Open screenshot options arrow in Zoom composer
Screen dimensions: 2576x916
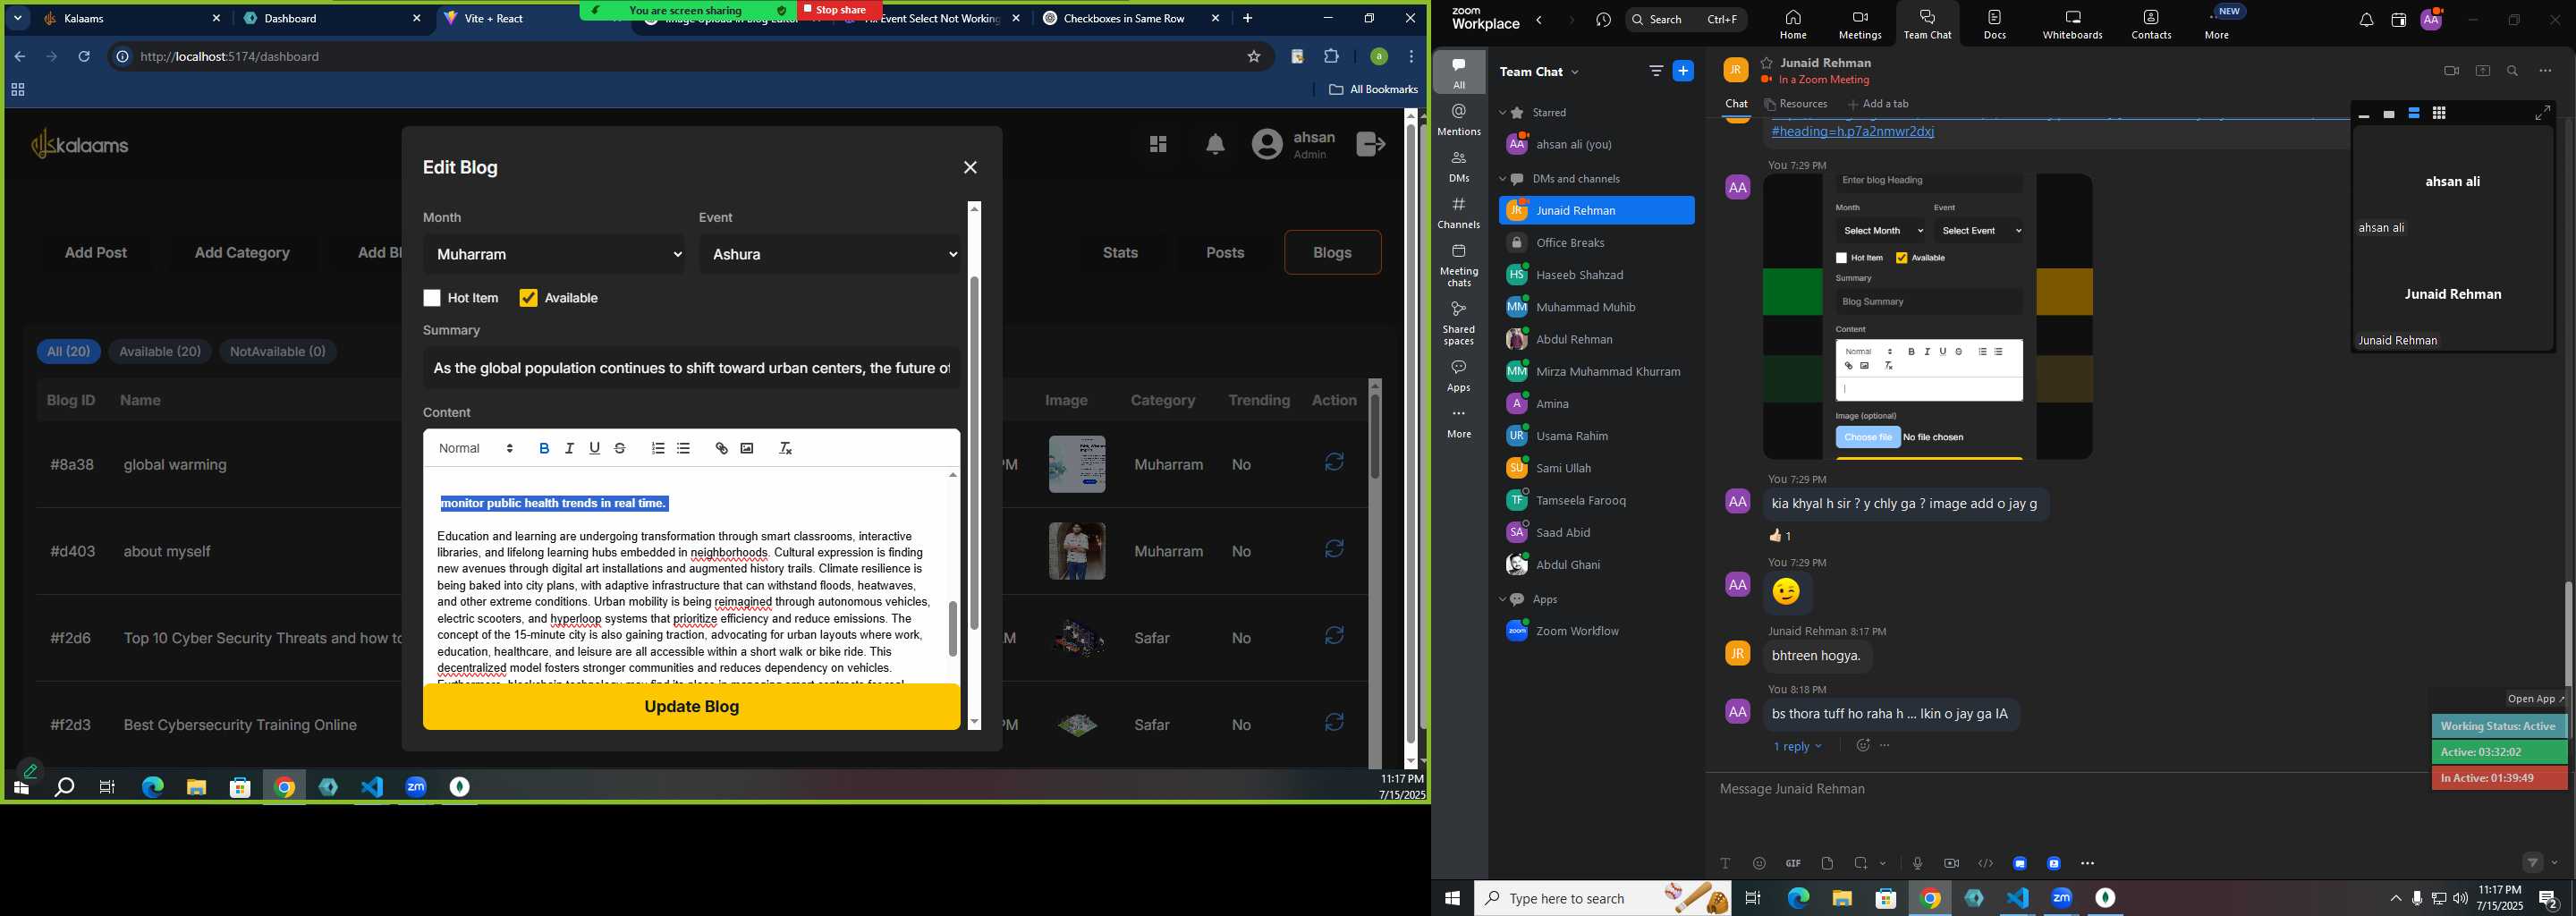[1883, 863]
